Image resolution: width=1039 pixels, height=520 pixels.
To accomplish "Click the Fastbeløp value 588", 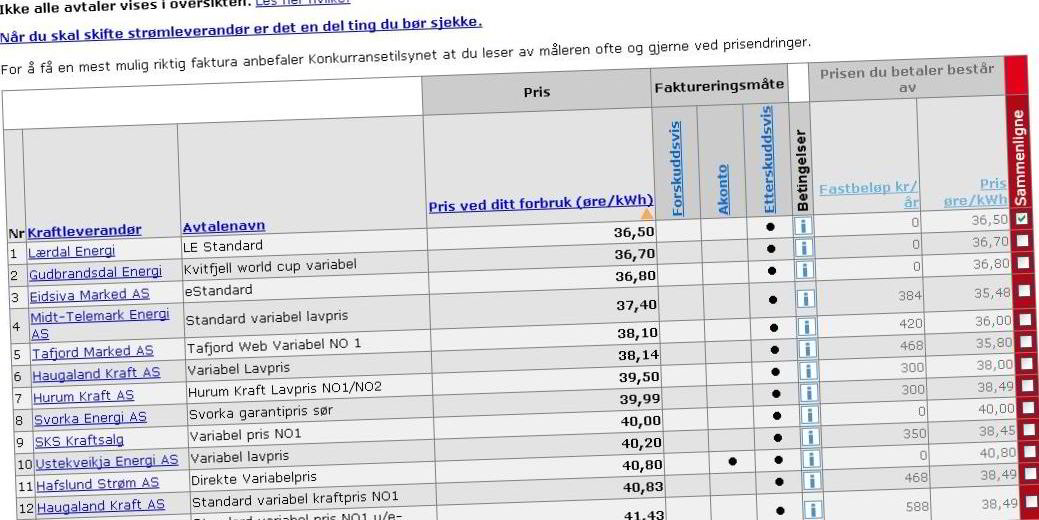I will pyautogui.click(x=917, y=507).
